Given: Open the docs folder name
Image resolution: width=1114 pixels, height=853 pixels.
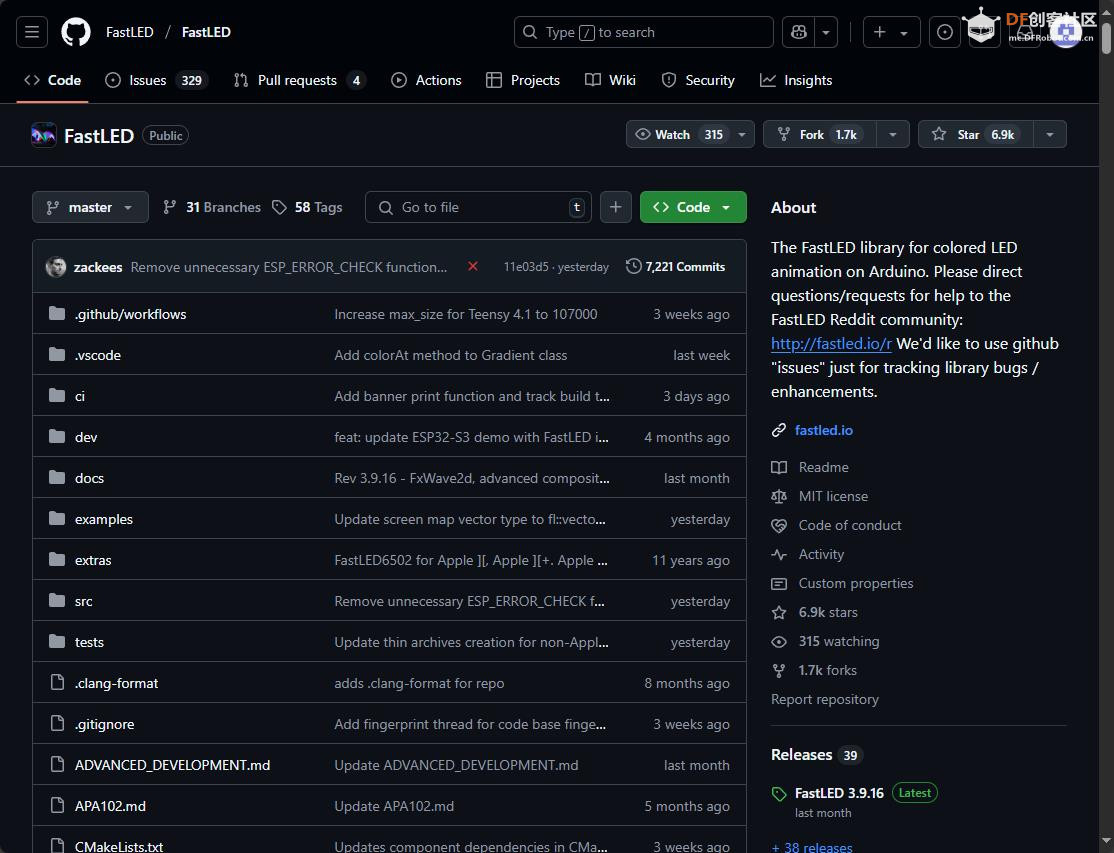Looking at the screenshot, I should (90, 478).
